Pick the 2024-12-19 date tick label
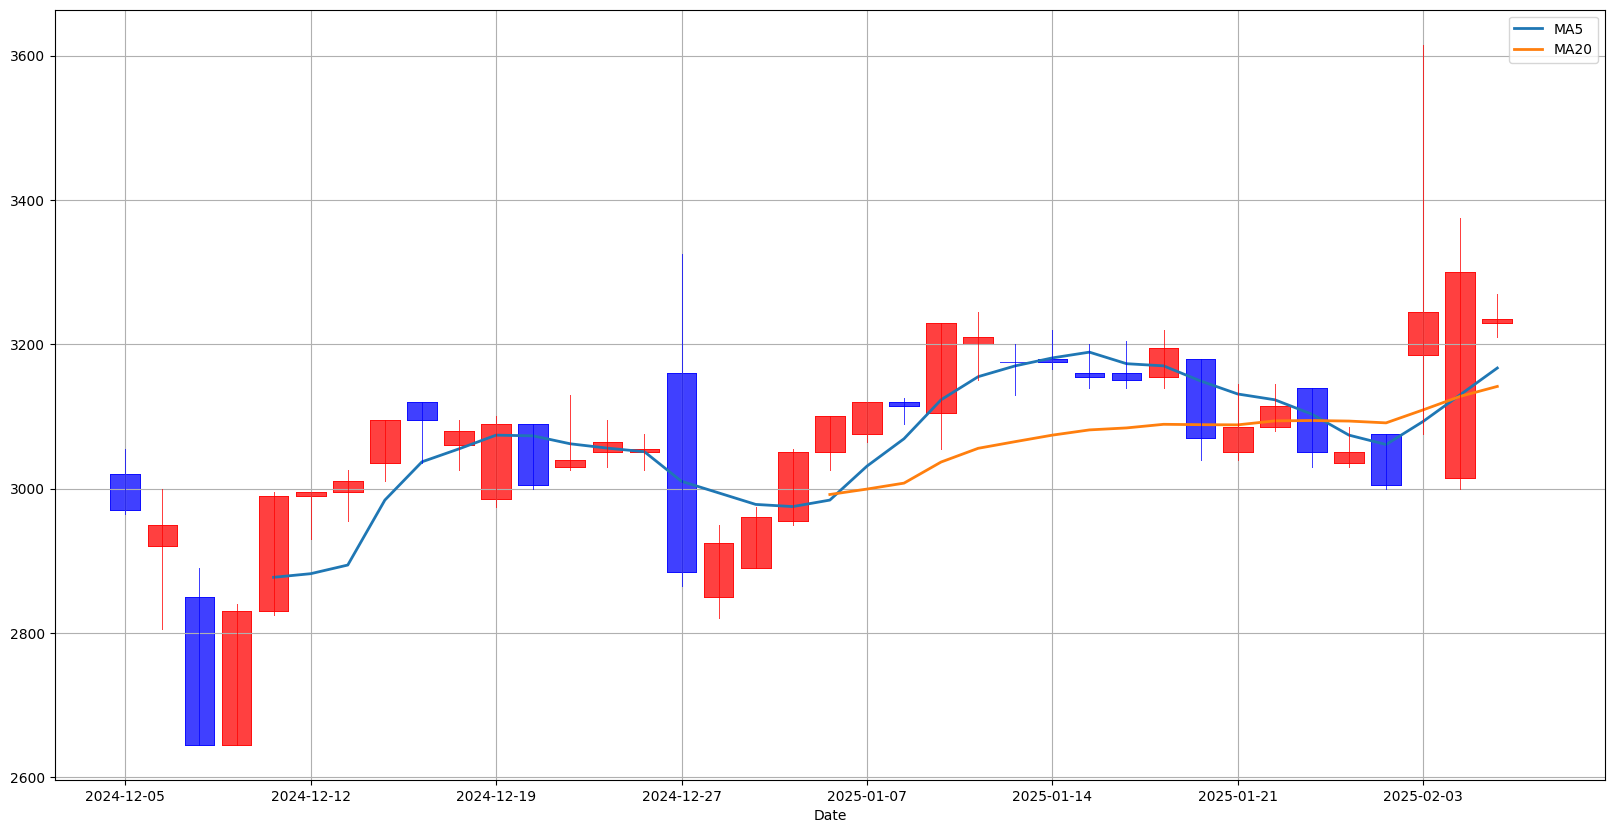The image size is (1614, 833). (x=496, y=796)
